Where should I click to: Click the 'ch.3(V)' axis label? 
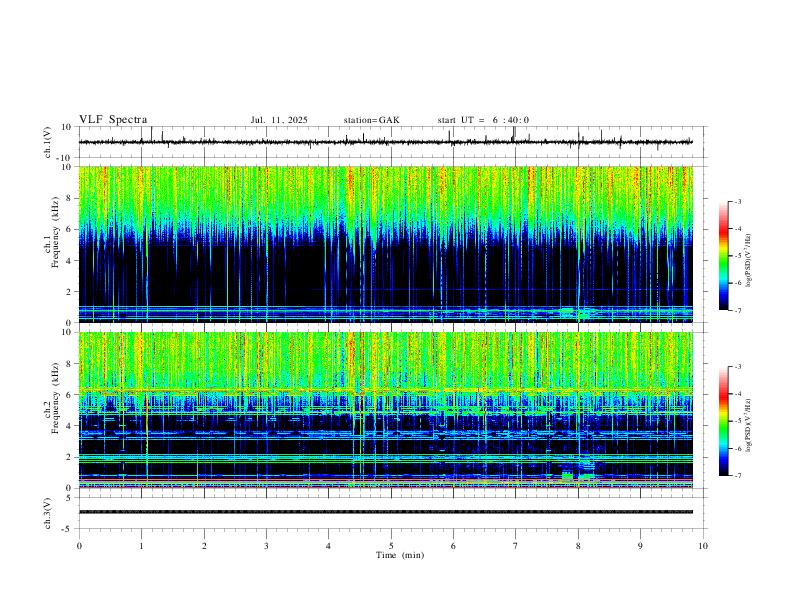(48, 513)
